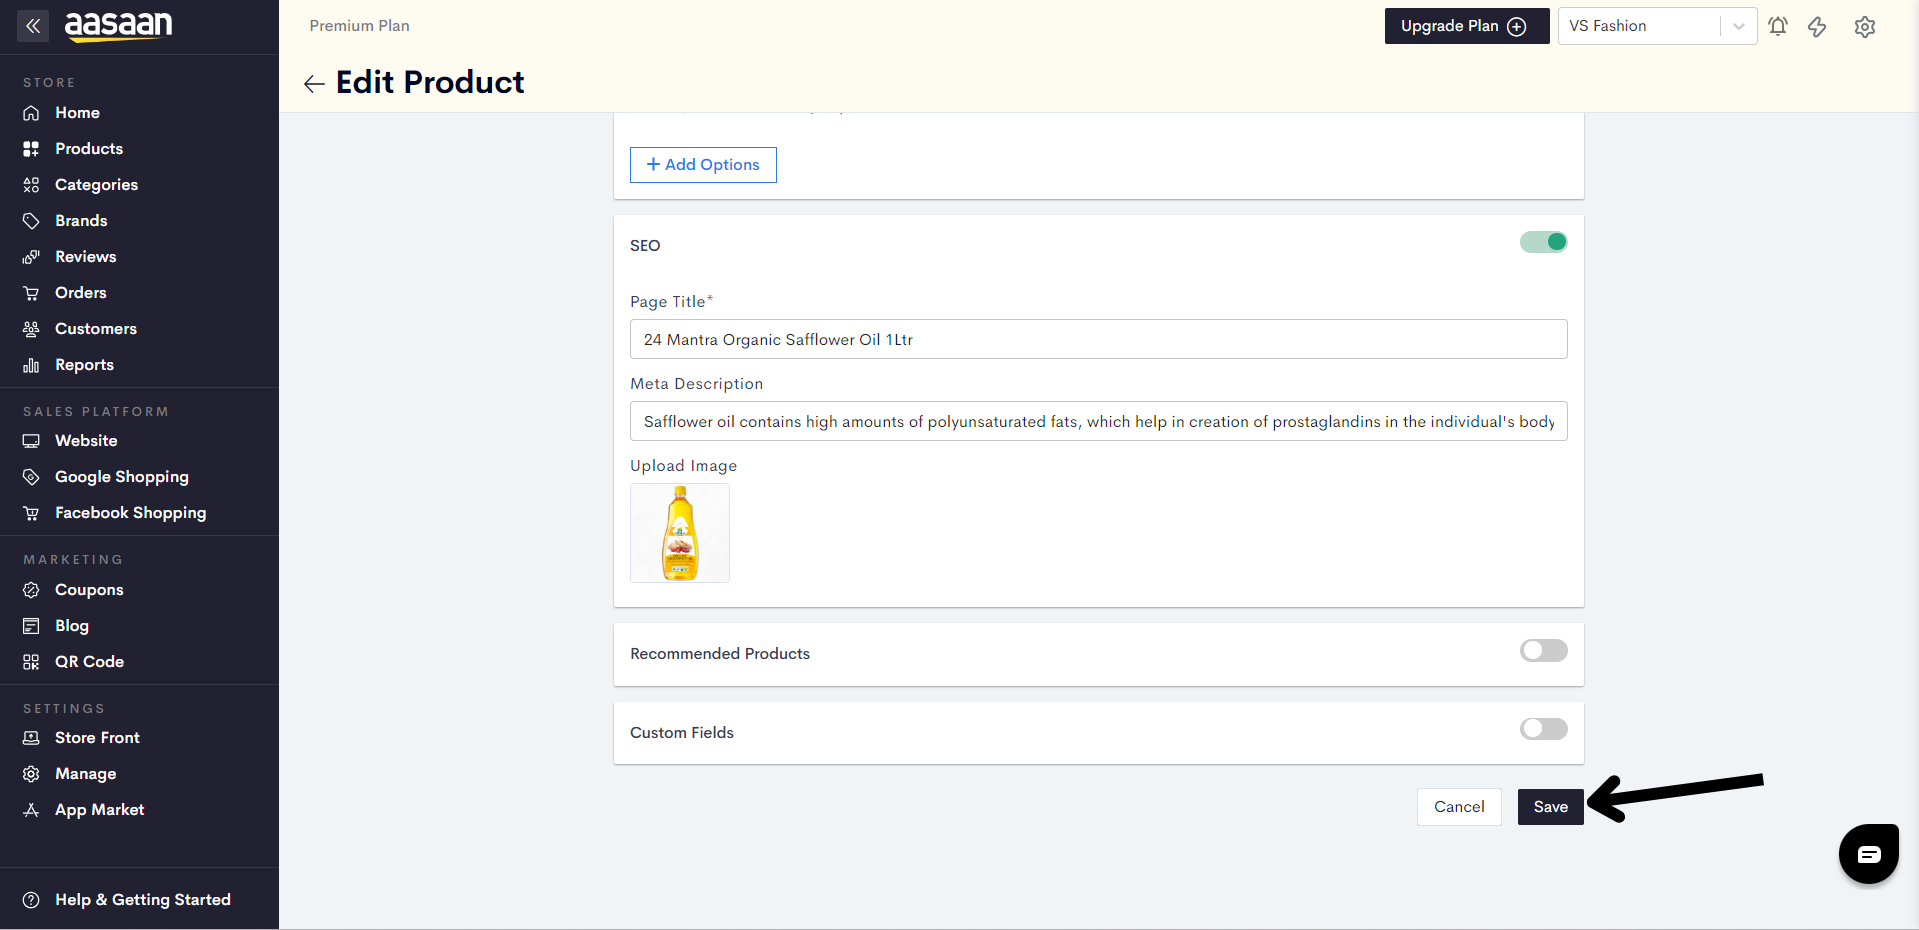
Task: Click the uploaded oil bottle image thumbnail
Action: click(x=680, y=533)
